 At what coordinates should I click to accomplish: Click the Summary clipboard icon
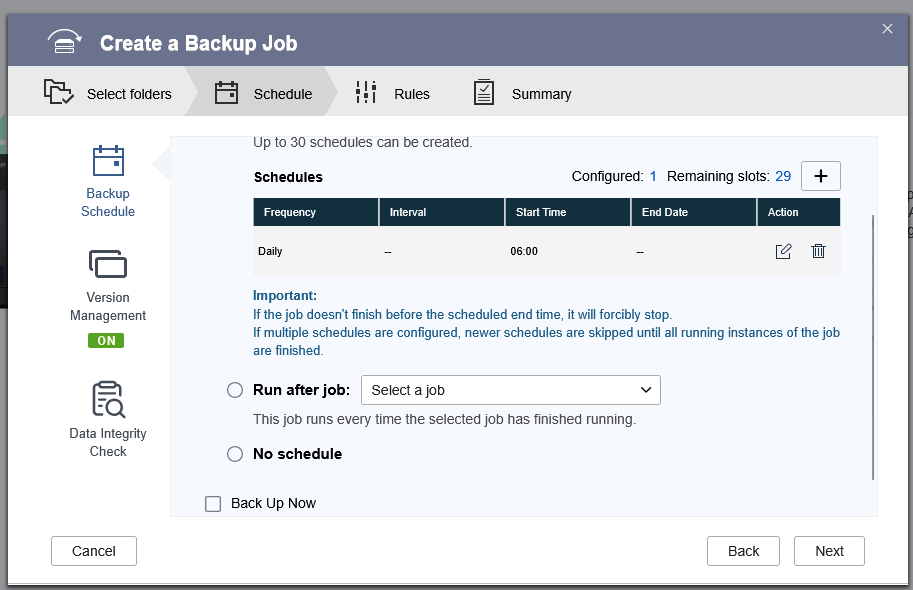click(x=484, y=93)
